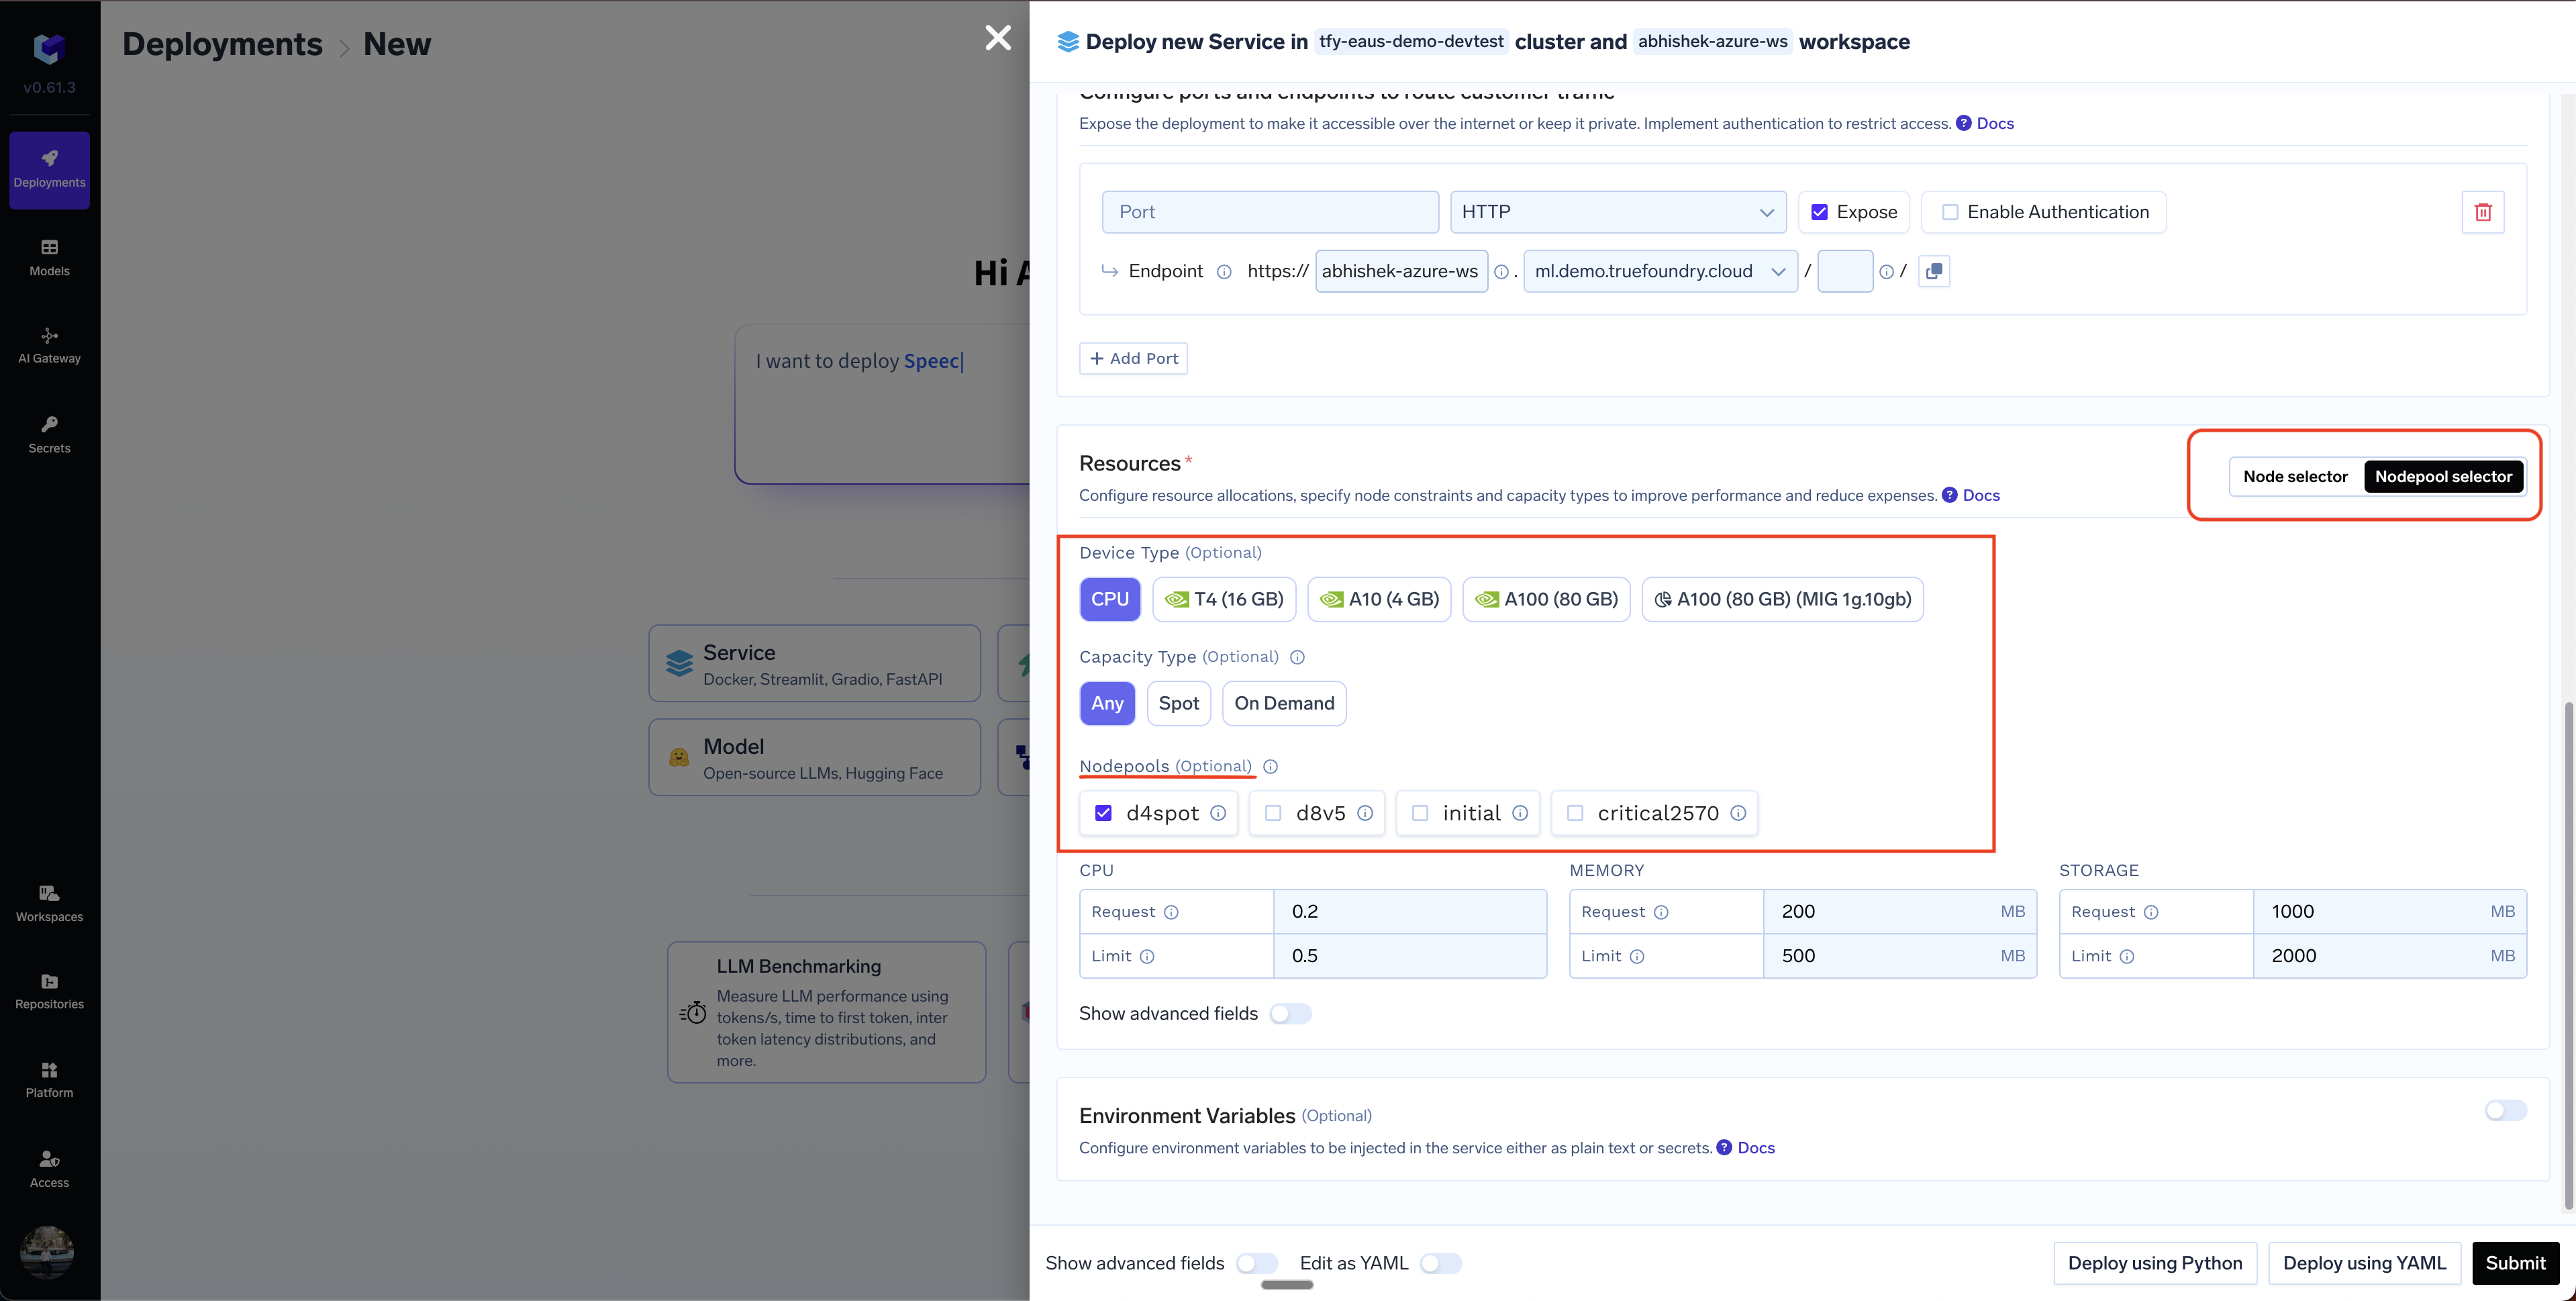The width and height of the screenshot is (2576, 1301).
Task: Click the red trash delete port icon
Action: (2482, 212)
